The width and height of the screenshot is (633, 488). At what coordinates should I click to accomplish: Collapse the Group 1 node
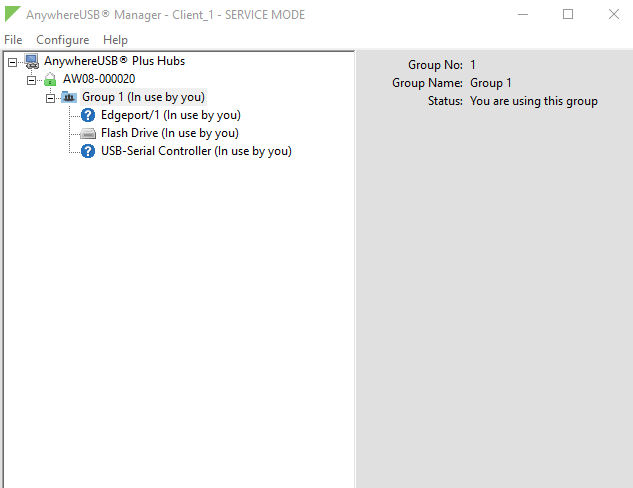coord(50,98)
